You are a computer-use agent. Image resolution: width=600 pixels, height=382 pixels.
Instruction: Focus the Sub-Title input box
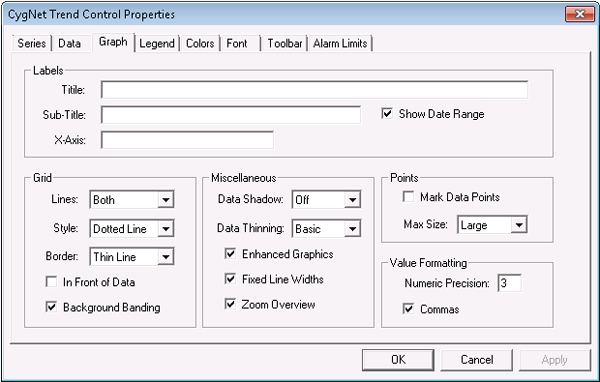click(x=231, y=114)
